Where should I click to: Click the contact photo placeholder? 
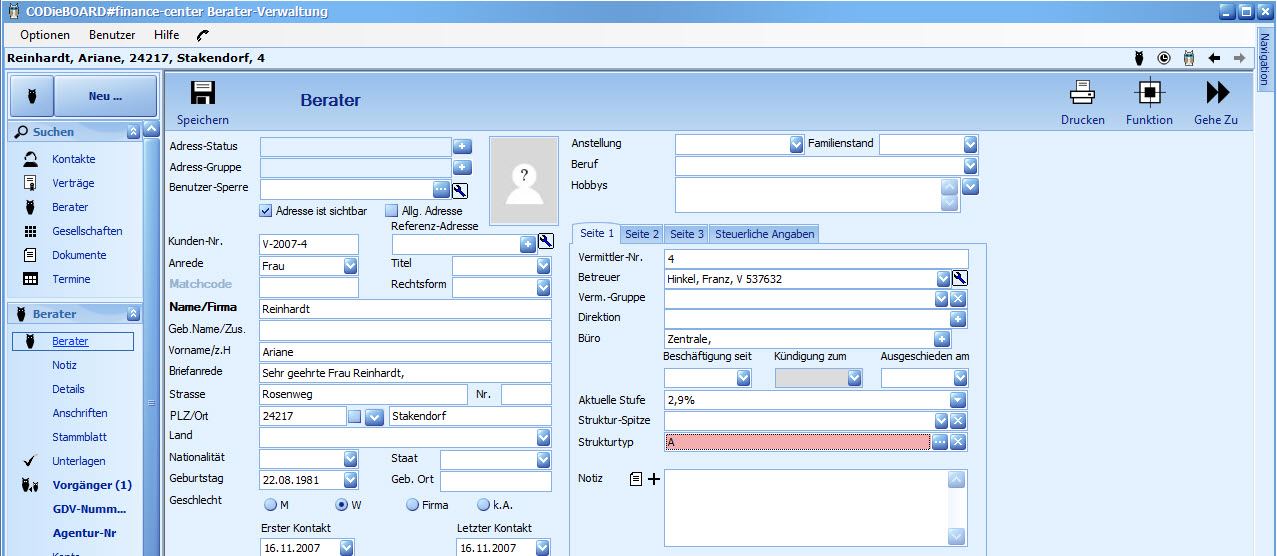point(524,181)
